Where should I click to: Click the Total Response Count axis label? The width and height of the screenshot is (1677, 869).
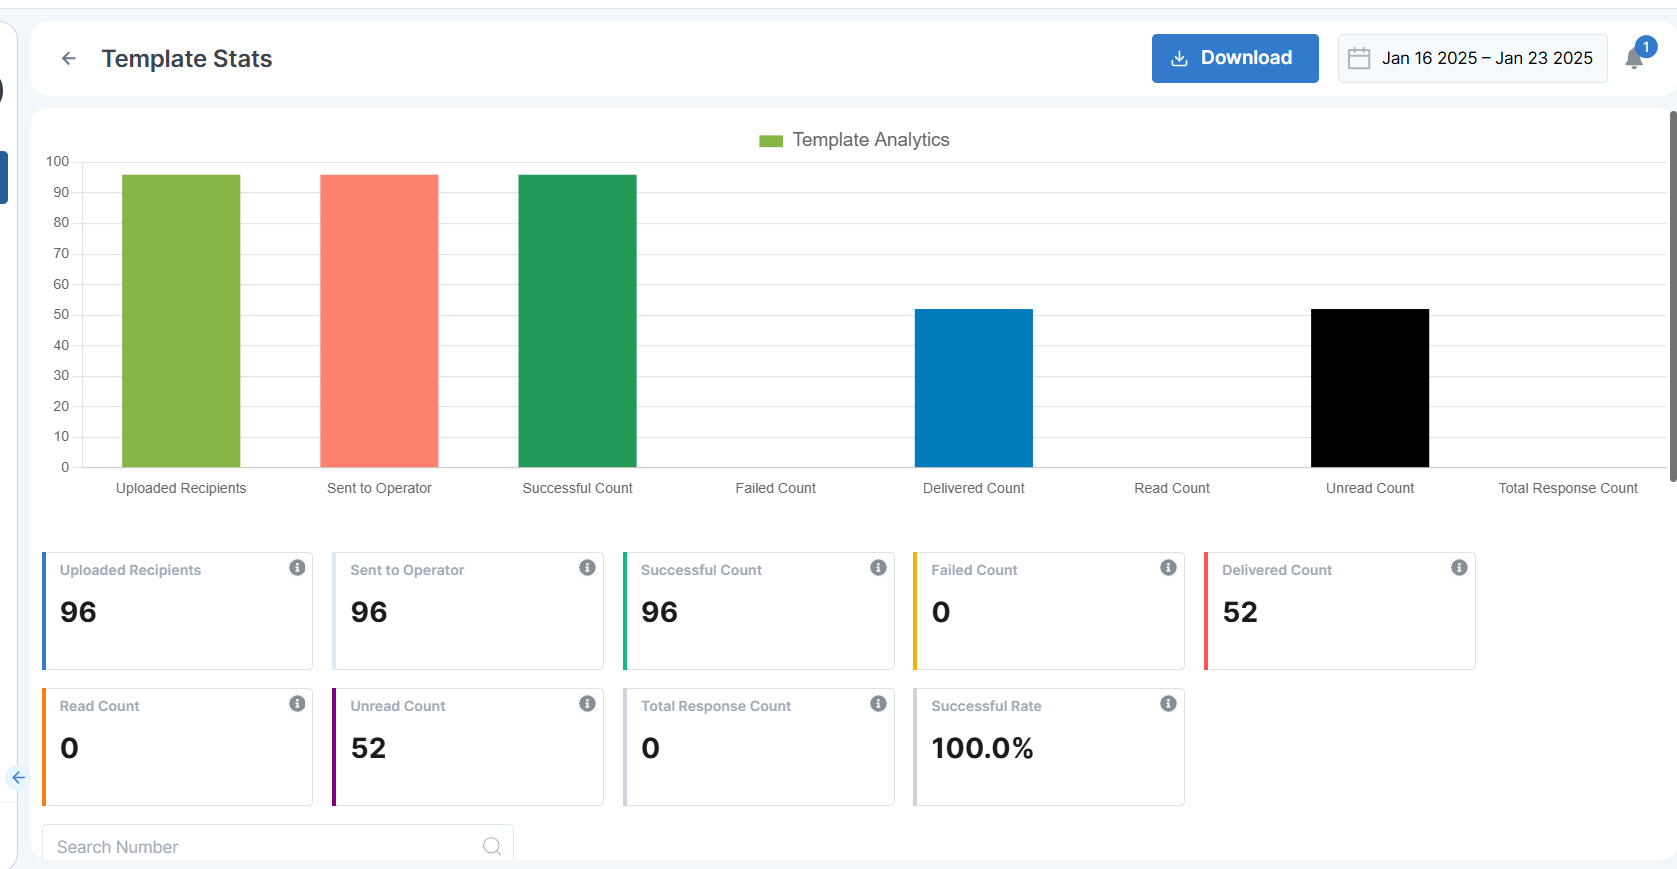pos(1568,488)
